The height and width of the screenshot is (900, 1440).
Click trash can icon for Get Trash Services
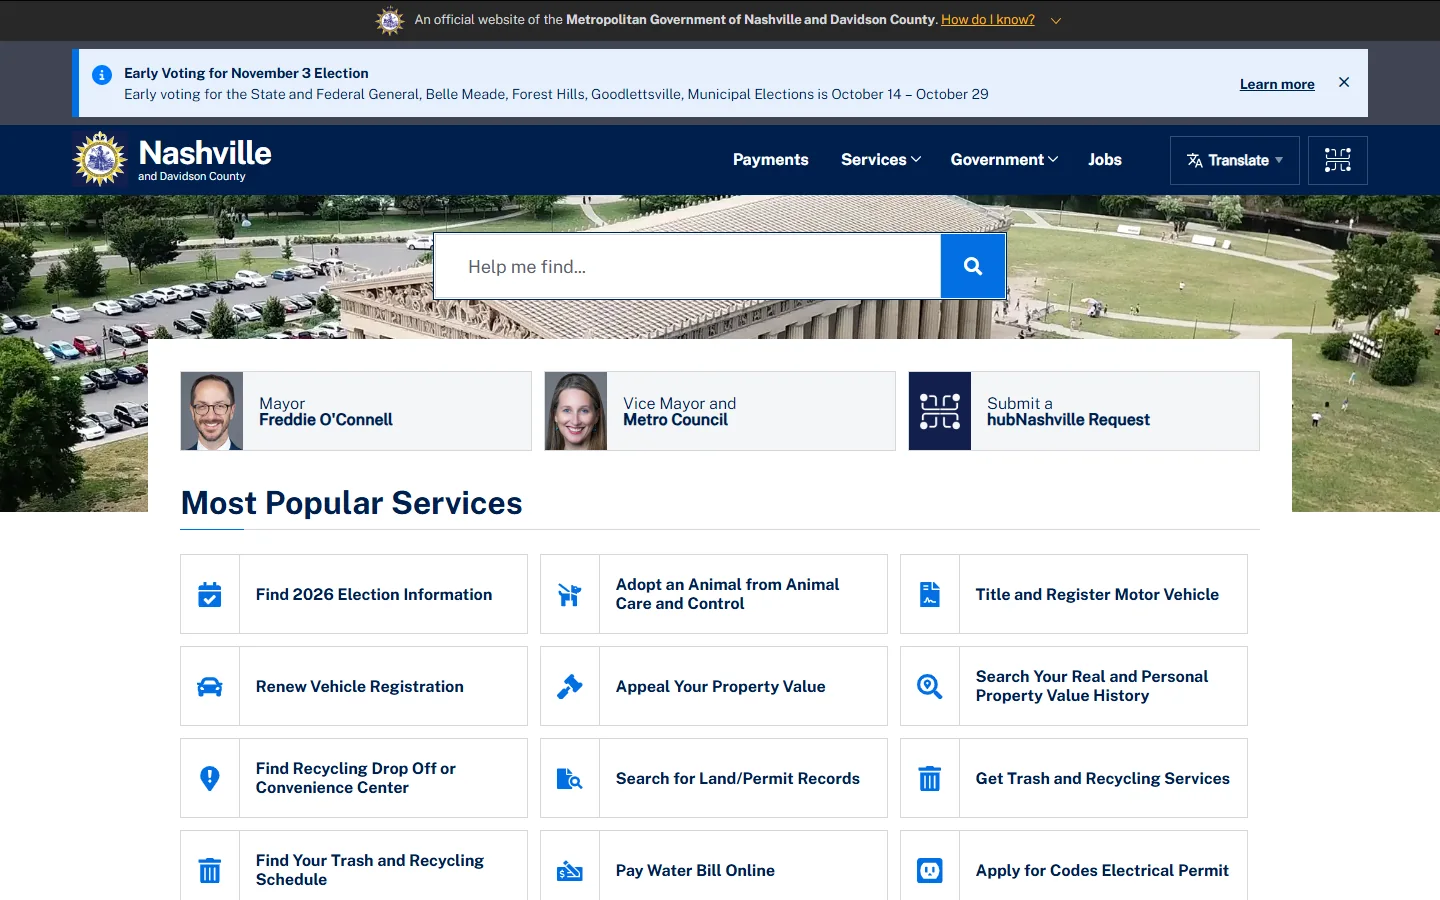point(930,778)
